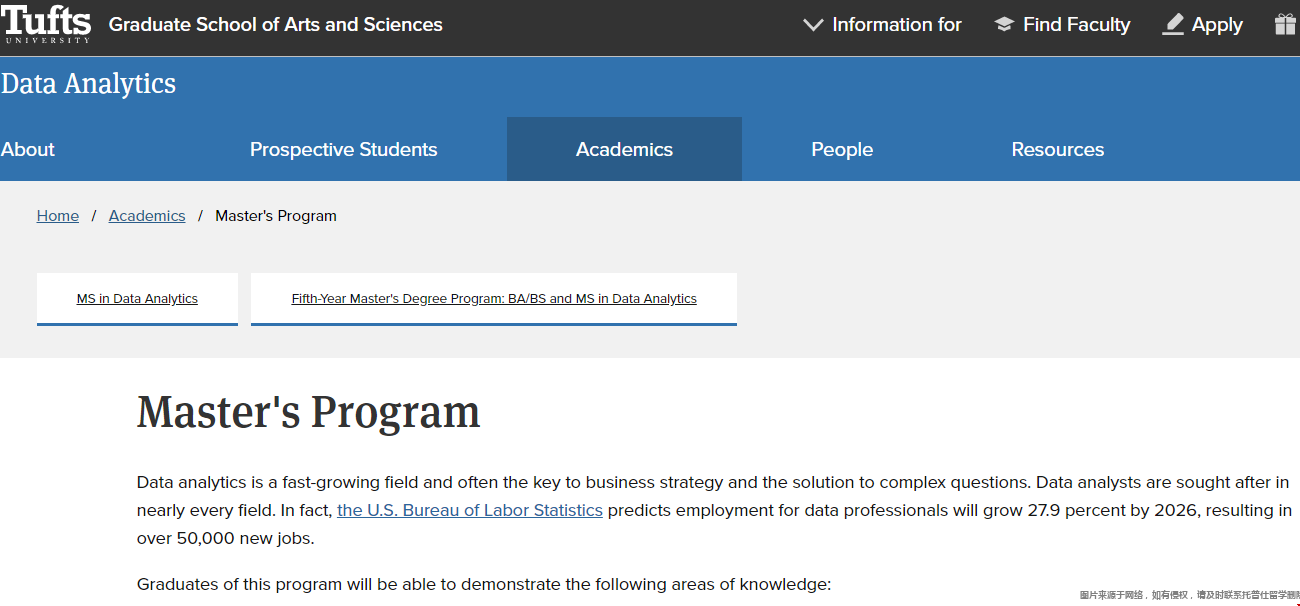The width and height of the screenshot is (1300, 606).
Task: Click the Data Analytics site heading
Action: (x=88, y=84)
